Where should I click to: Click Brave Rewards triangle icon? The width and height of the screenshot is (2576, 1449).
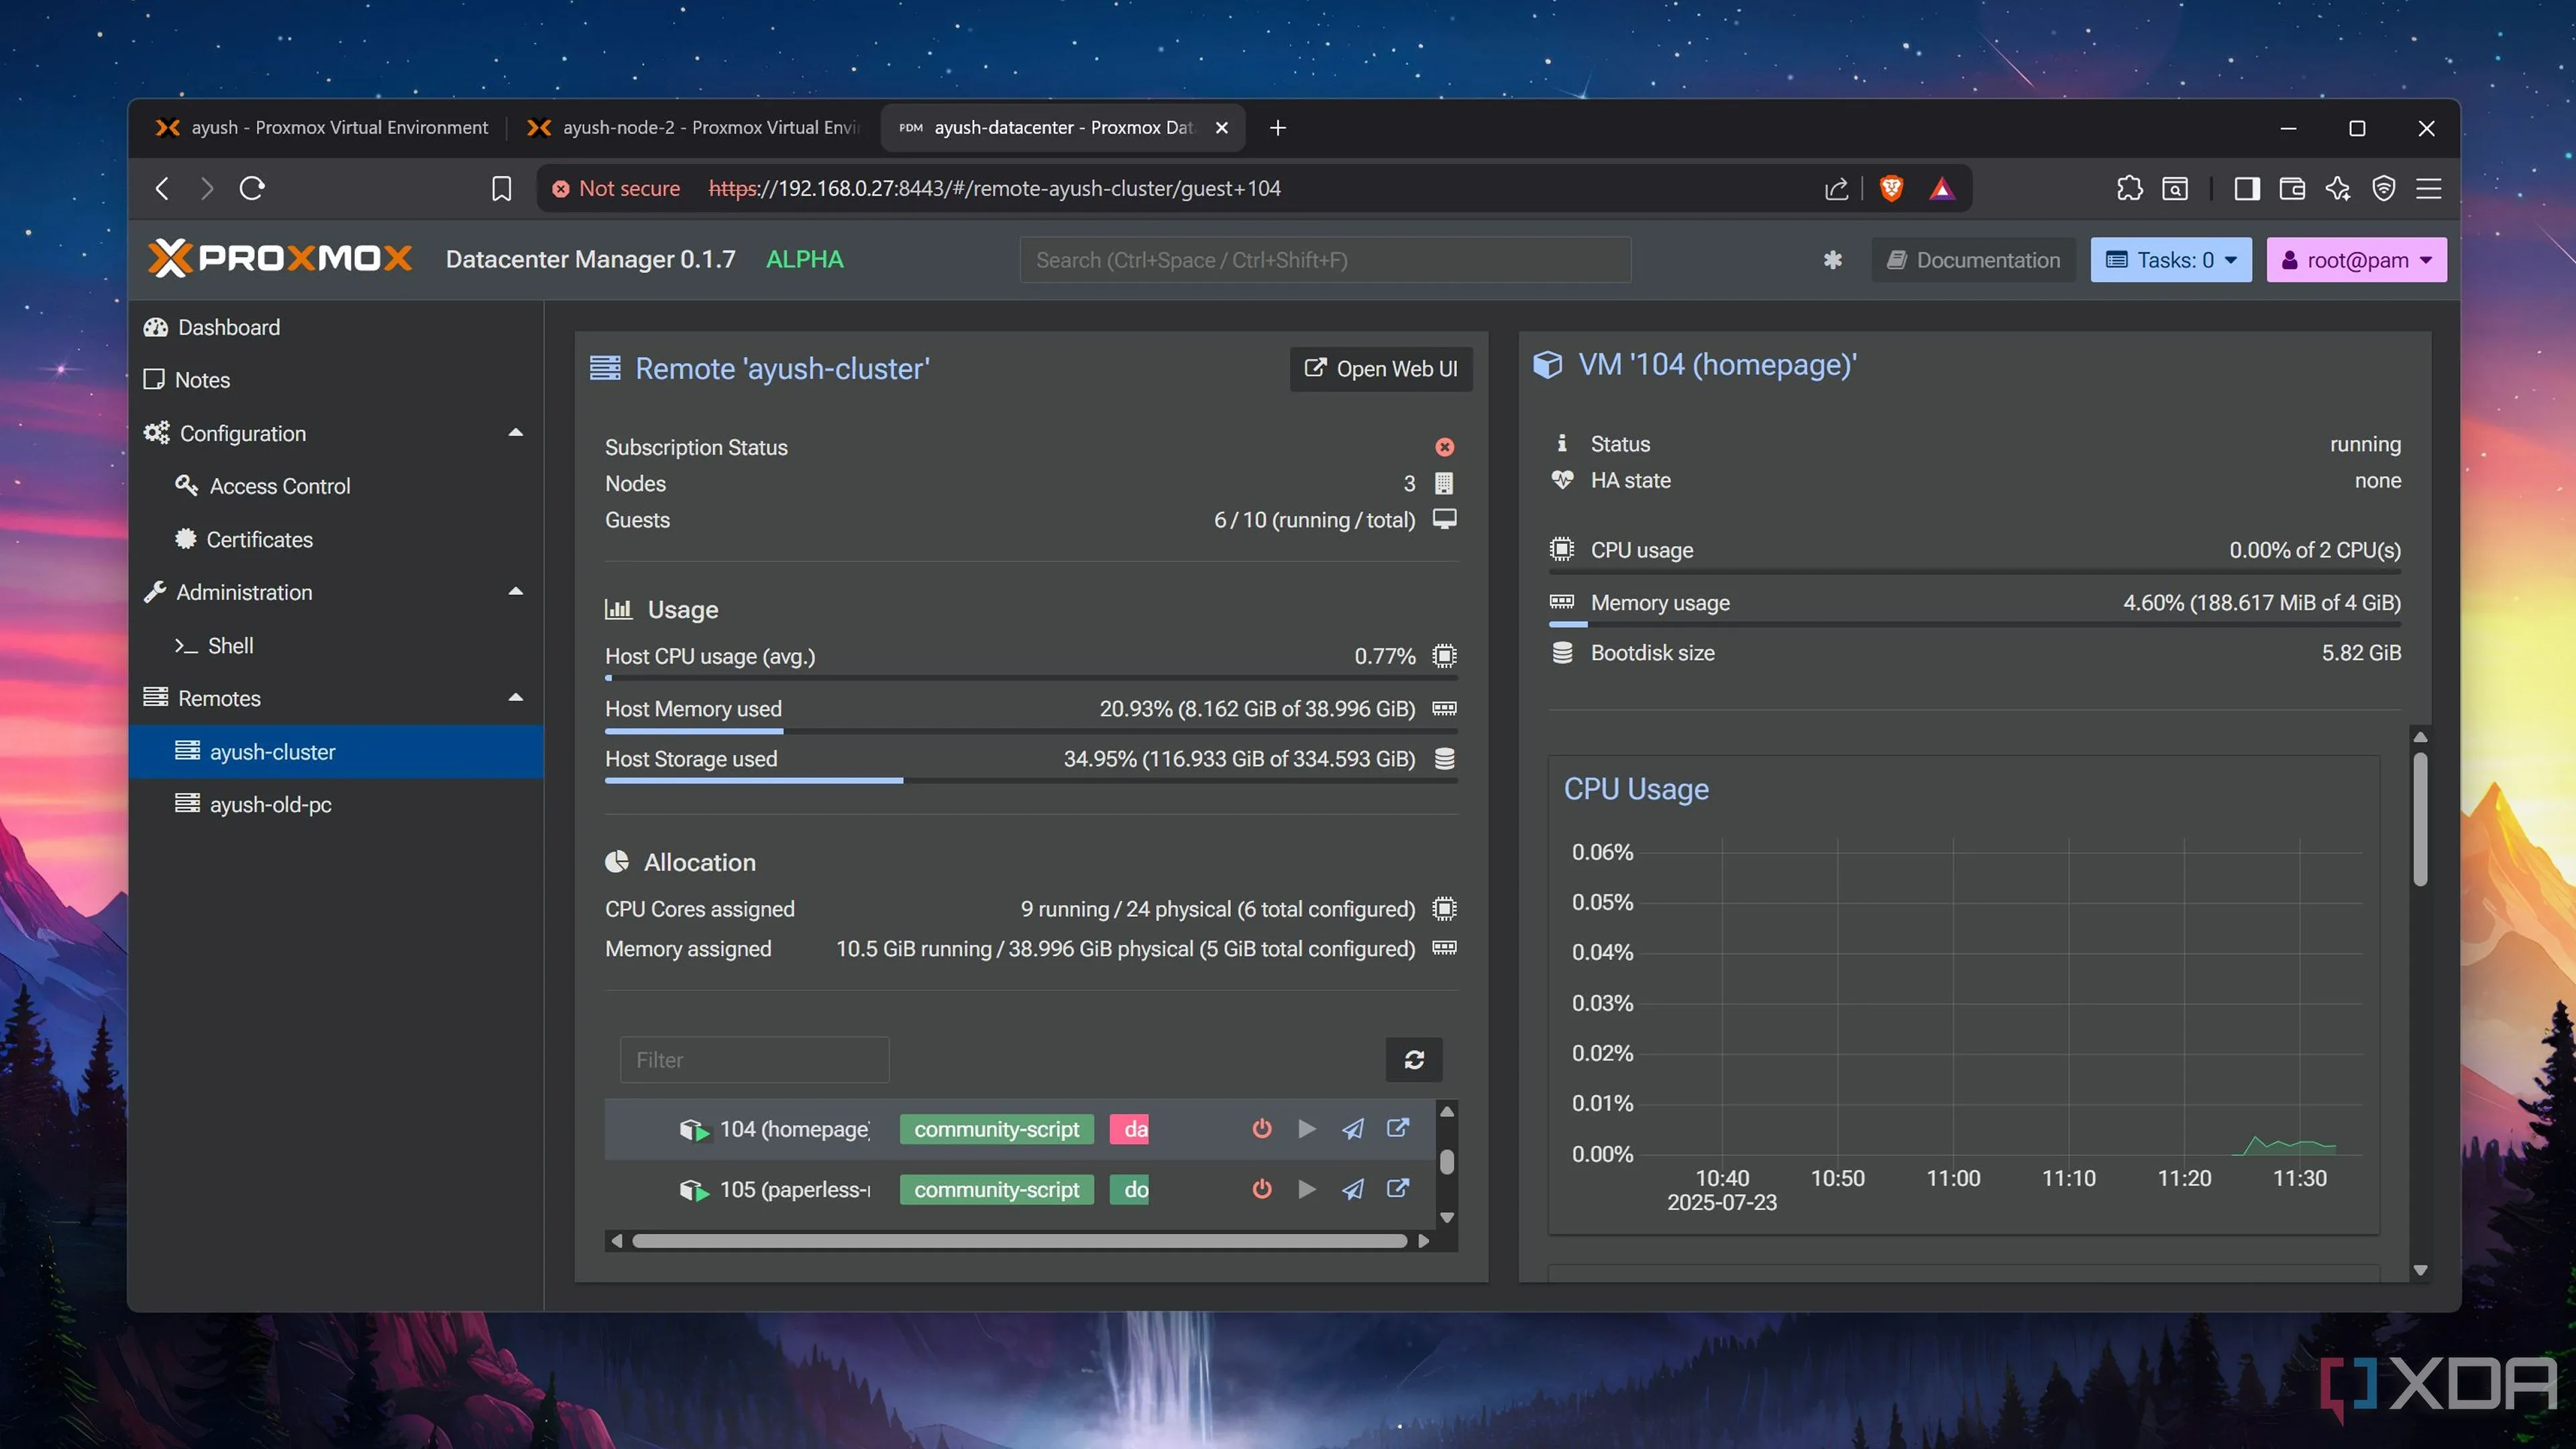coord(1942,189)
